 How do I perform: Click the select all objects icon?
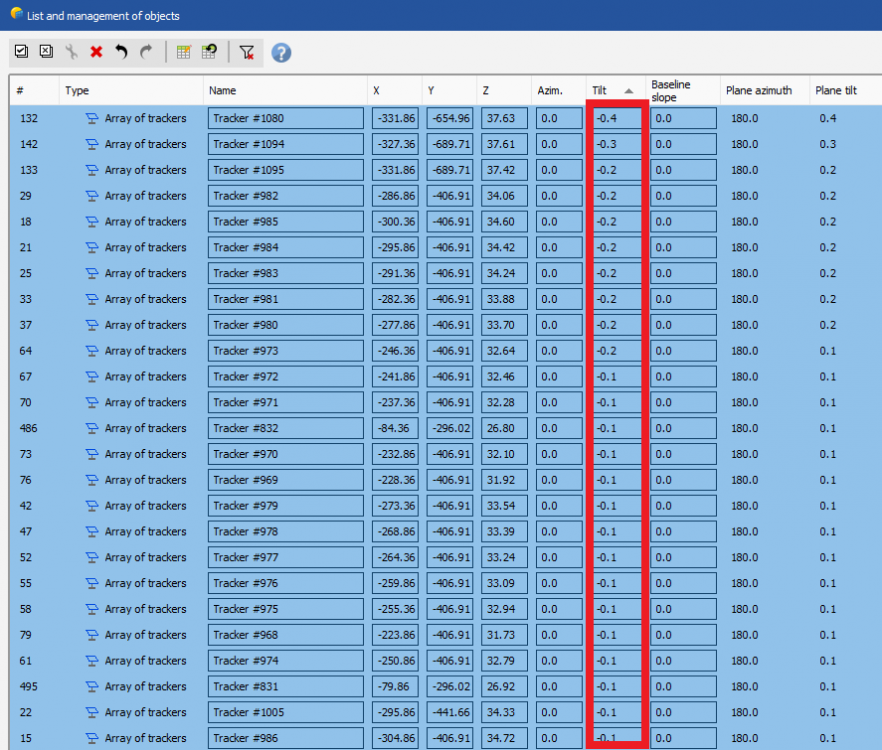(x=21, y=52)
